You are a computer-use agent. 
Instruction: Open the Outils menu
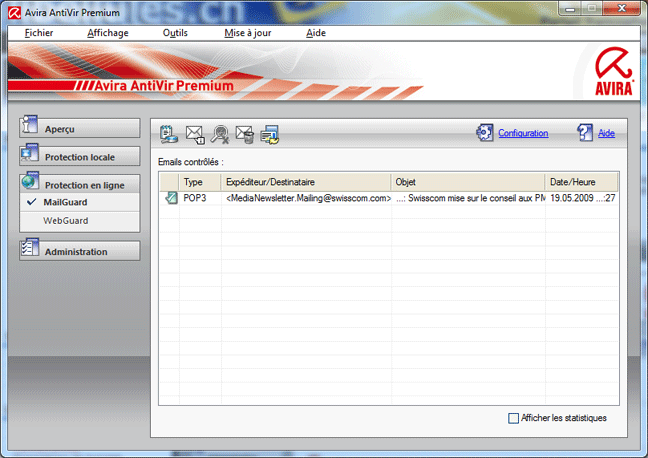click(x=175, y=33)
